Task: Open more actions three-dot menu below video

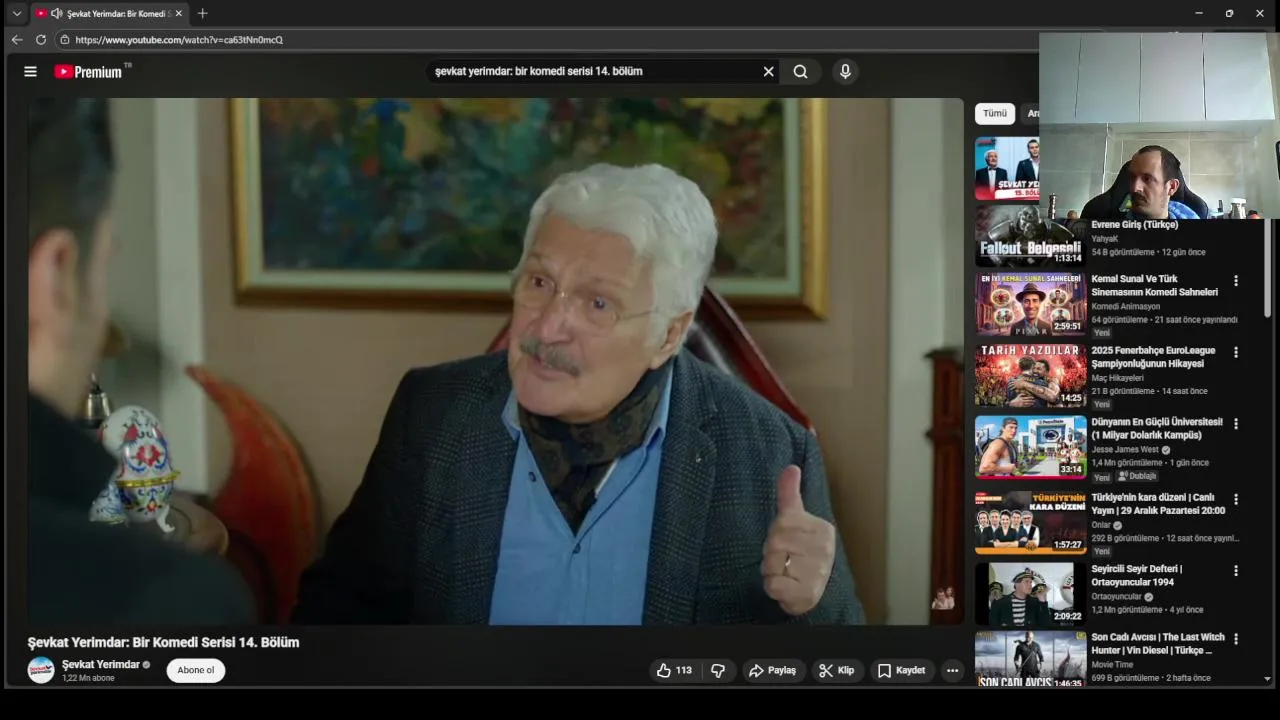Action: tap(952, 670)
